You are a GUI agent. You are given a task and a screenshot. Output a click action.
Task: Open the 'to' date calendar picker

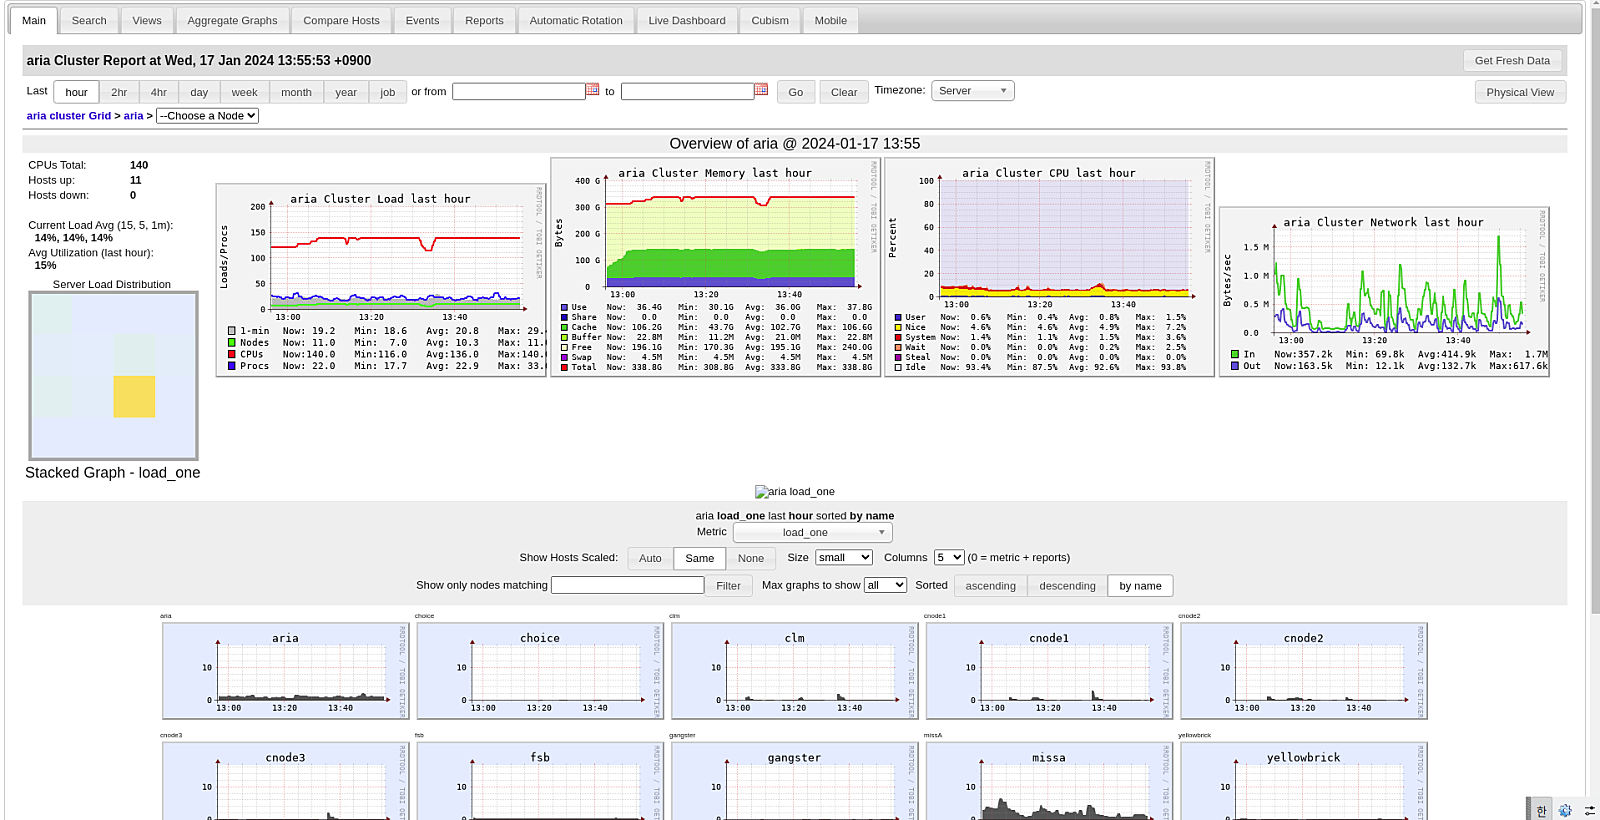[x=761, y=90]
